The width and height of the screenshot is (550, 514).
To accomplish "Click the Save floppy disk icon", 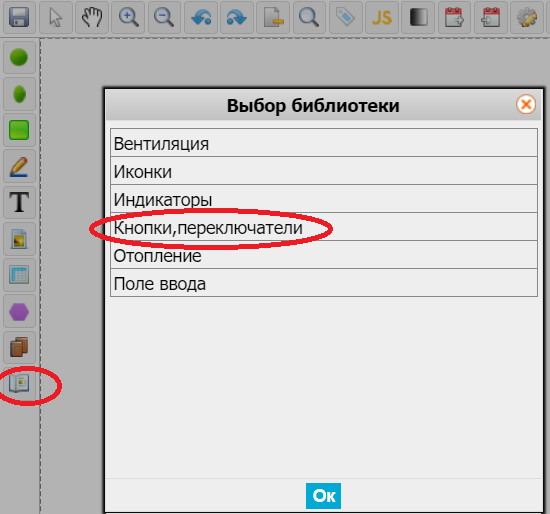I will point(19,17).
